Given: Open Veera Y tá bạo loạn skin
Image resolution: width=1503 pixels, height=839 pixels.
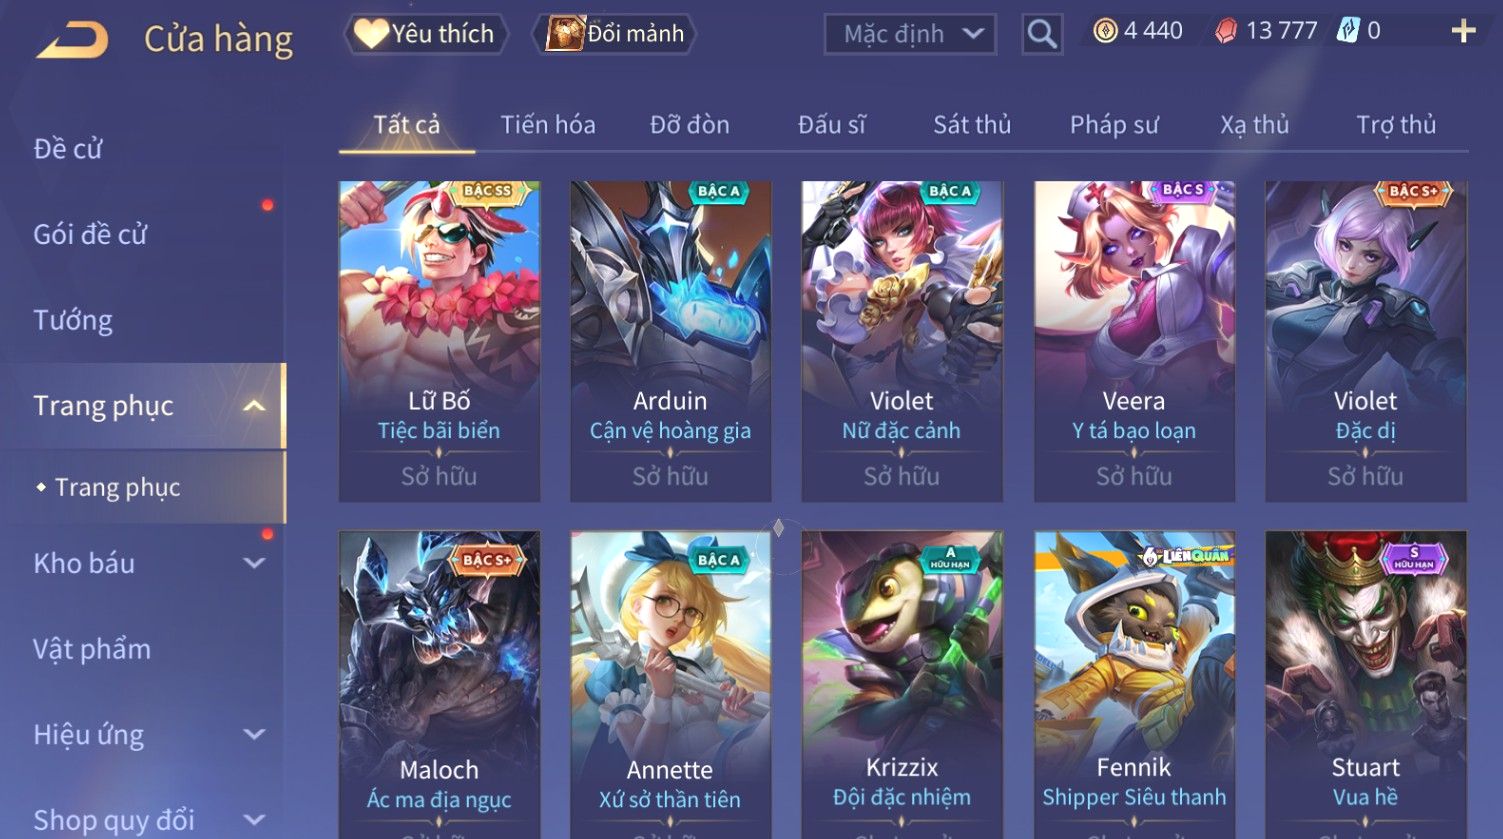Looking at the screenshot, I should [x=1134, y=341].
